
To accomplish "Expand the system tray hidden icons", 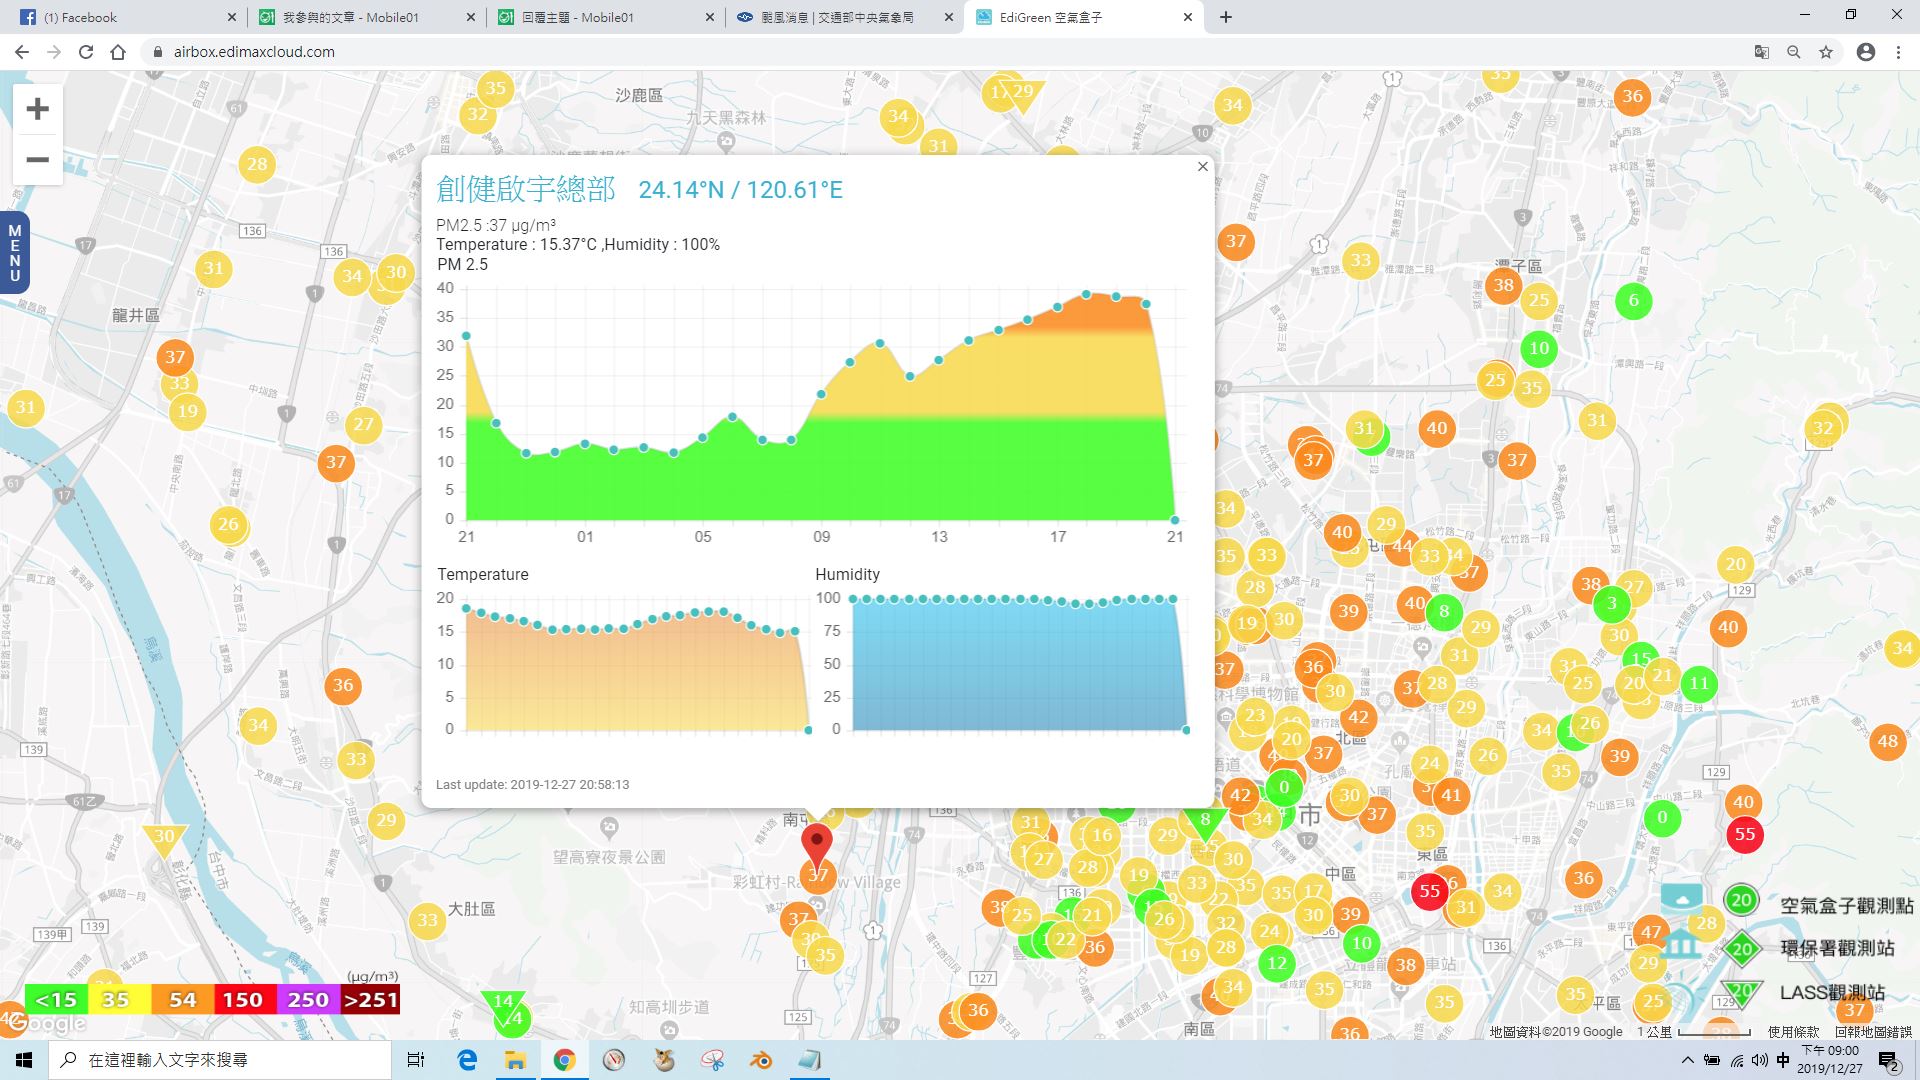I will [1688, 1060].
